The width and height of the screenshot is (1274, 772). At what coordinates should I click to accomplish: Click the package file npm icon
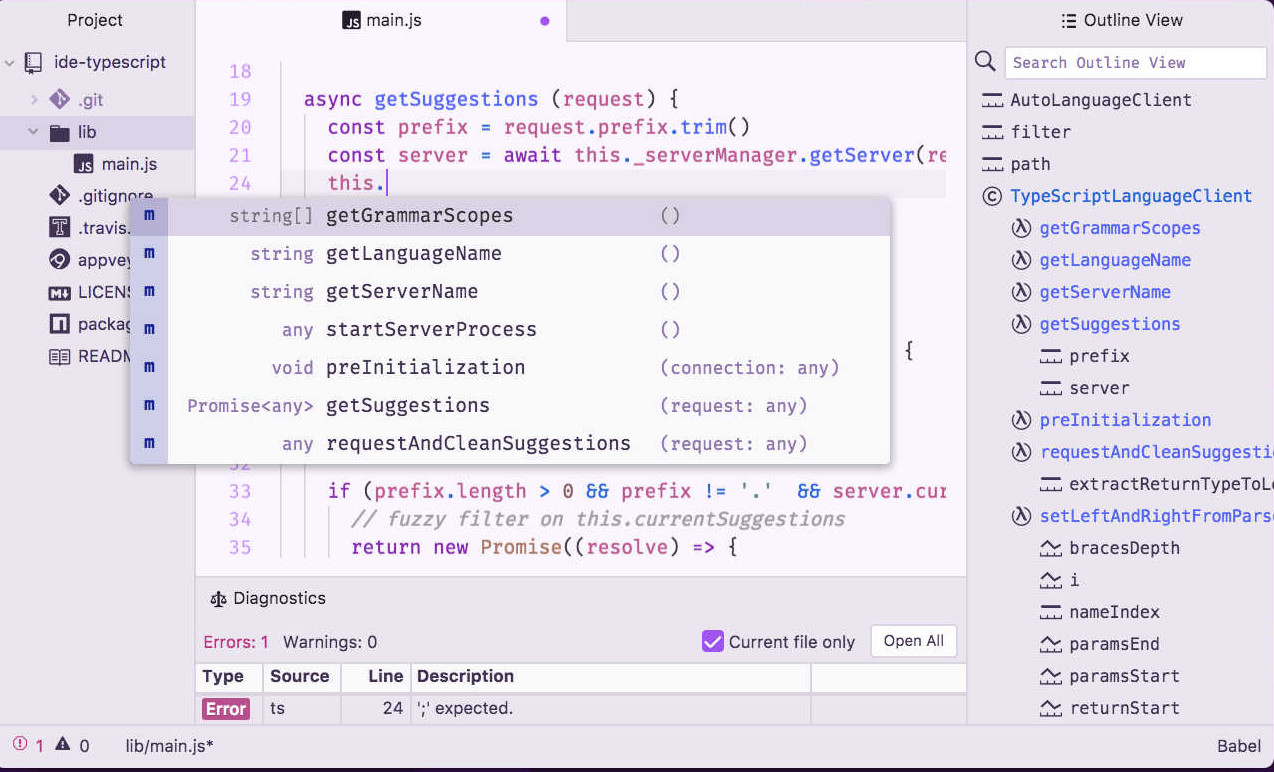click(x=60, y=324)
